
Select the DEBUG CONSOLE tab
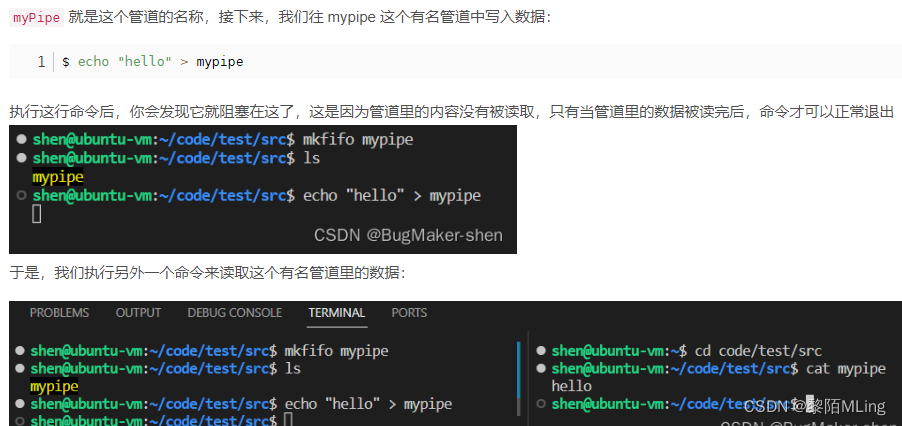tap(234, 313)
